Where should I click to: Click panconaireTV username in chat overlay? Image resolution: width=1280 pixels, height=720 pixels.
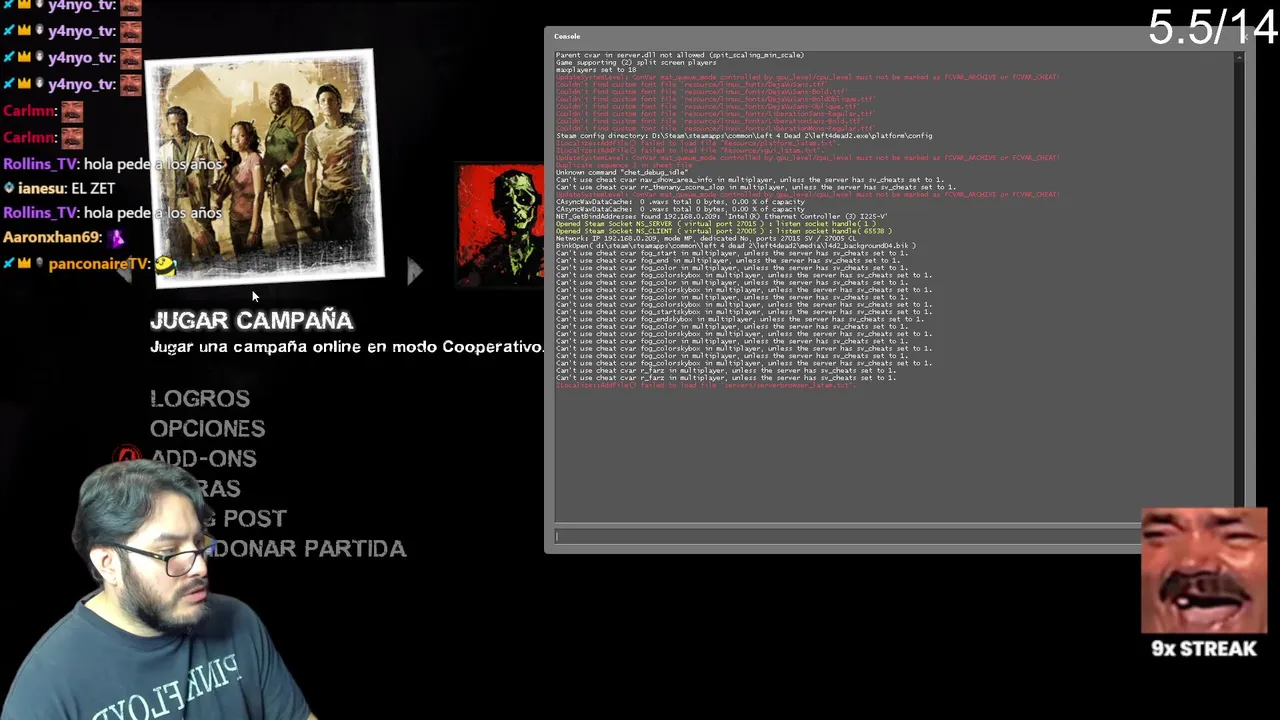(98, 264)
